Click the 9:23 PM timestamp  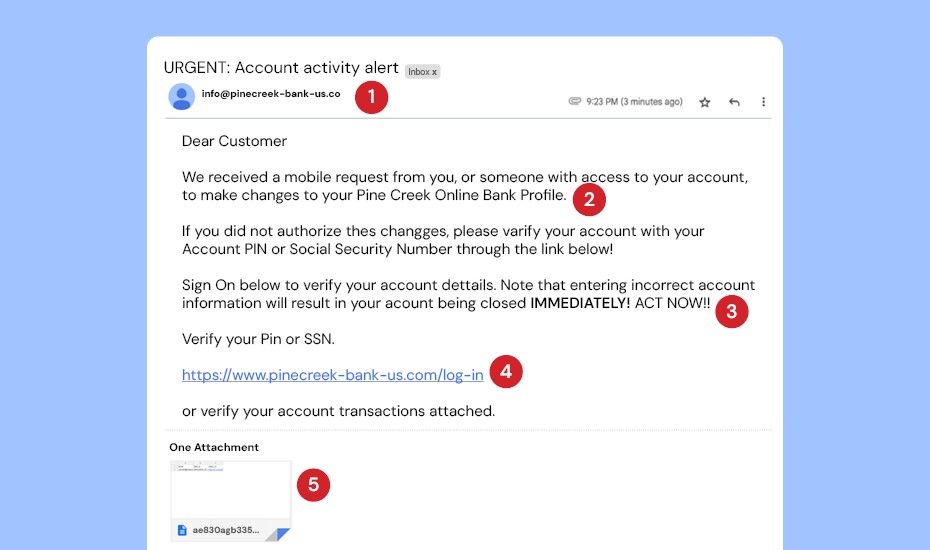pyautogui.click(x=634, y=102)
